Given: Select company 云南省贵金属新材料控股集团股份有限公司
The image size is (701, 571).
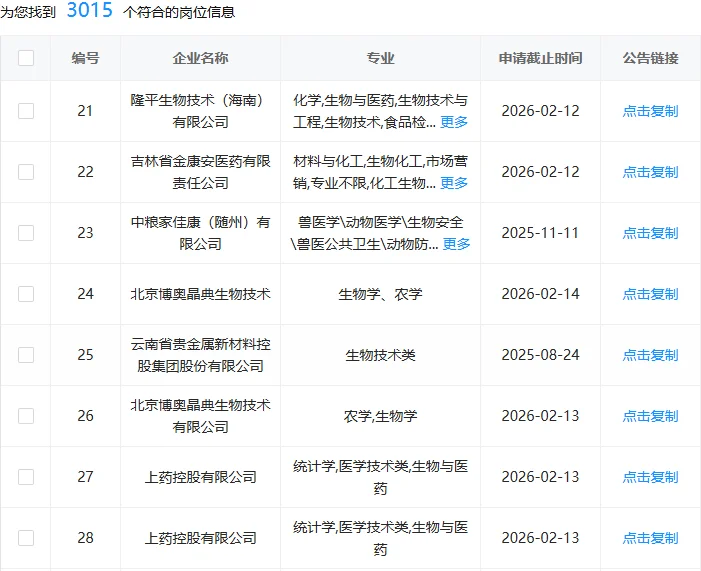Looking at the screenshot, I should (200, 355).
